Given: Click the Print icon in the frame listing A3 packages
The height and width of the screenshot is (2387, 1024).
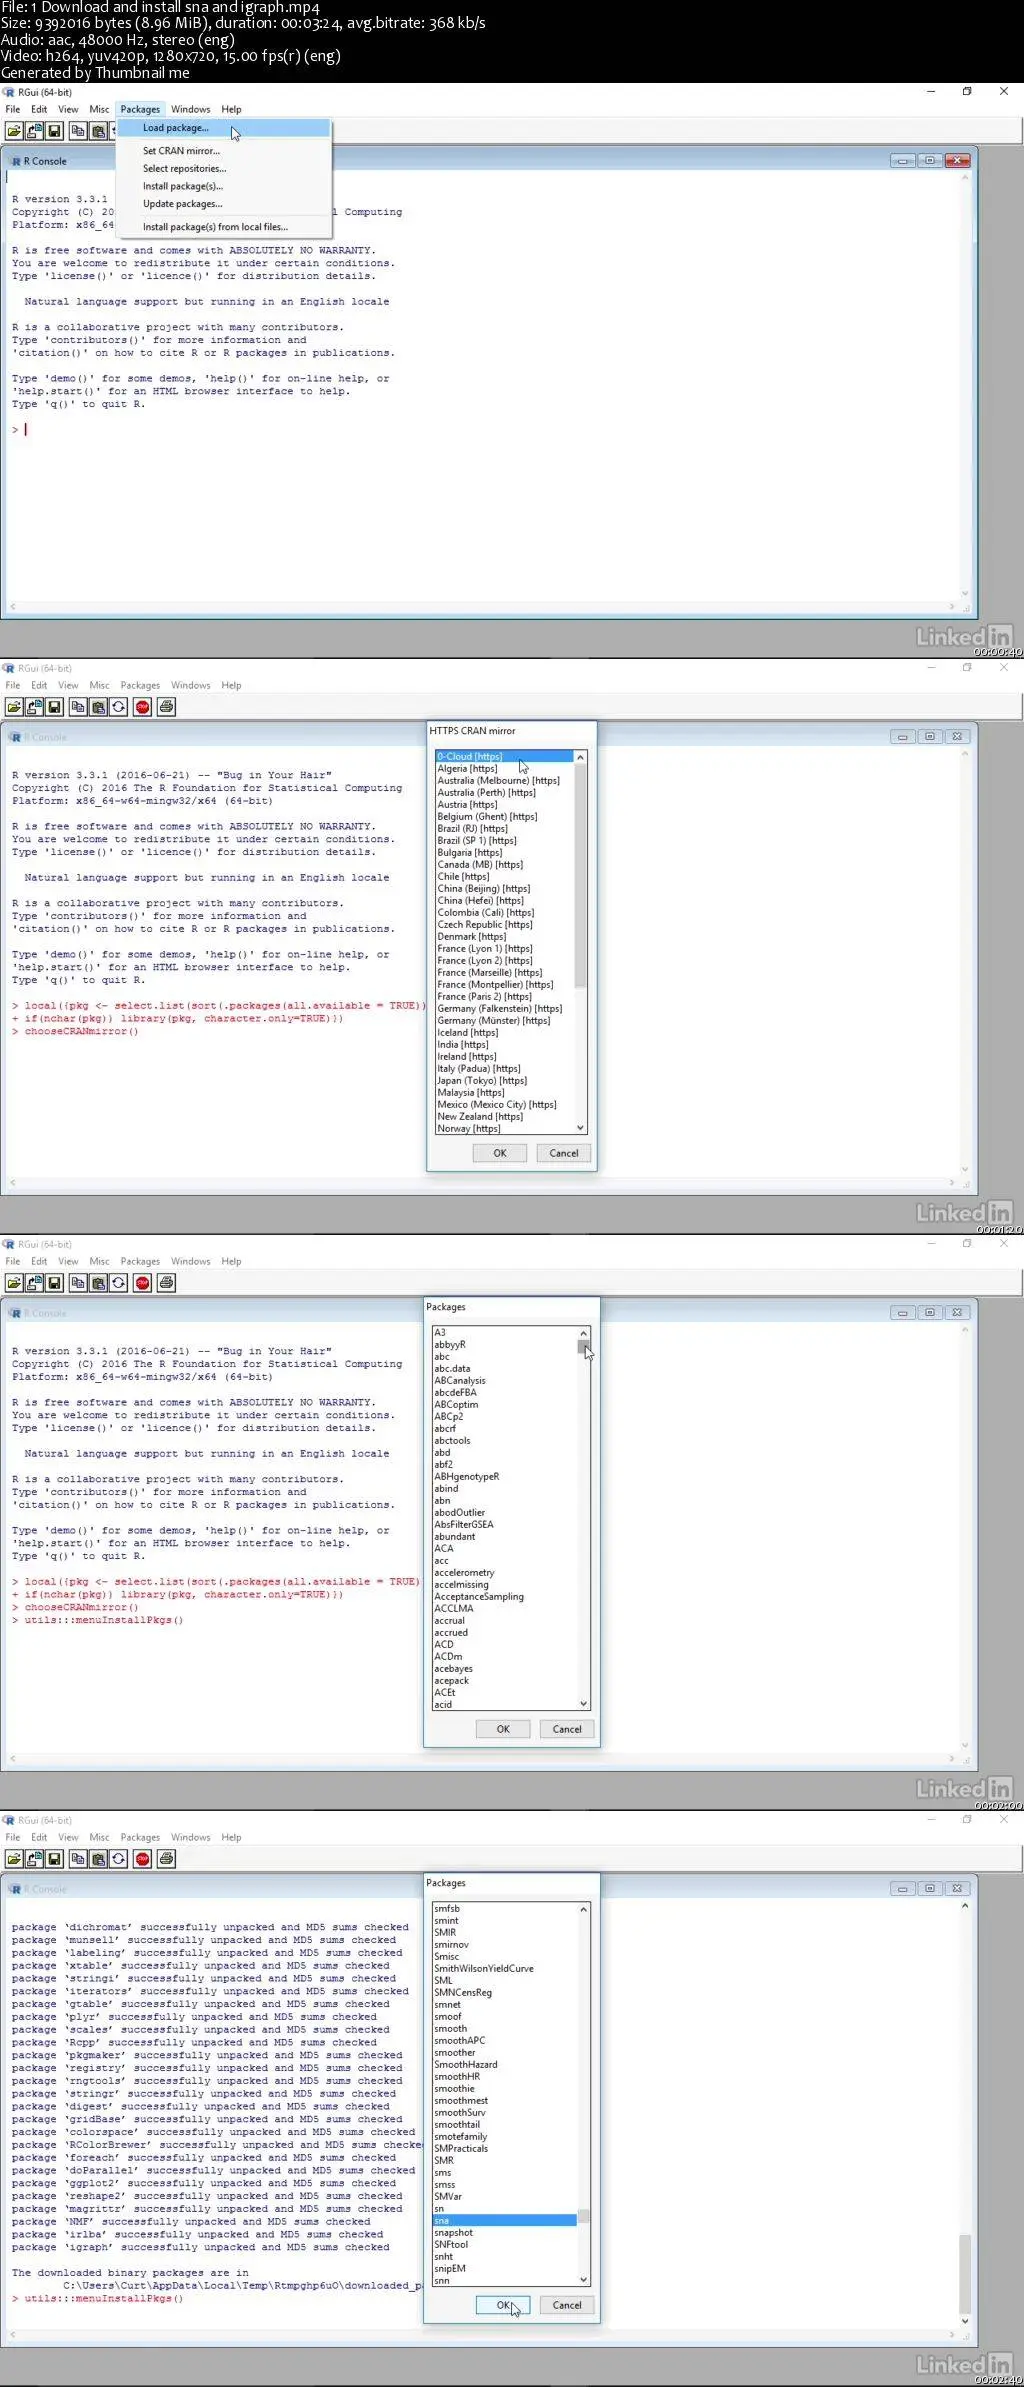Looking at the screenshot, I should pyautogui.click(x=166, y=1283).
